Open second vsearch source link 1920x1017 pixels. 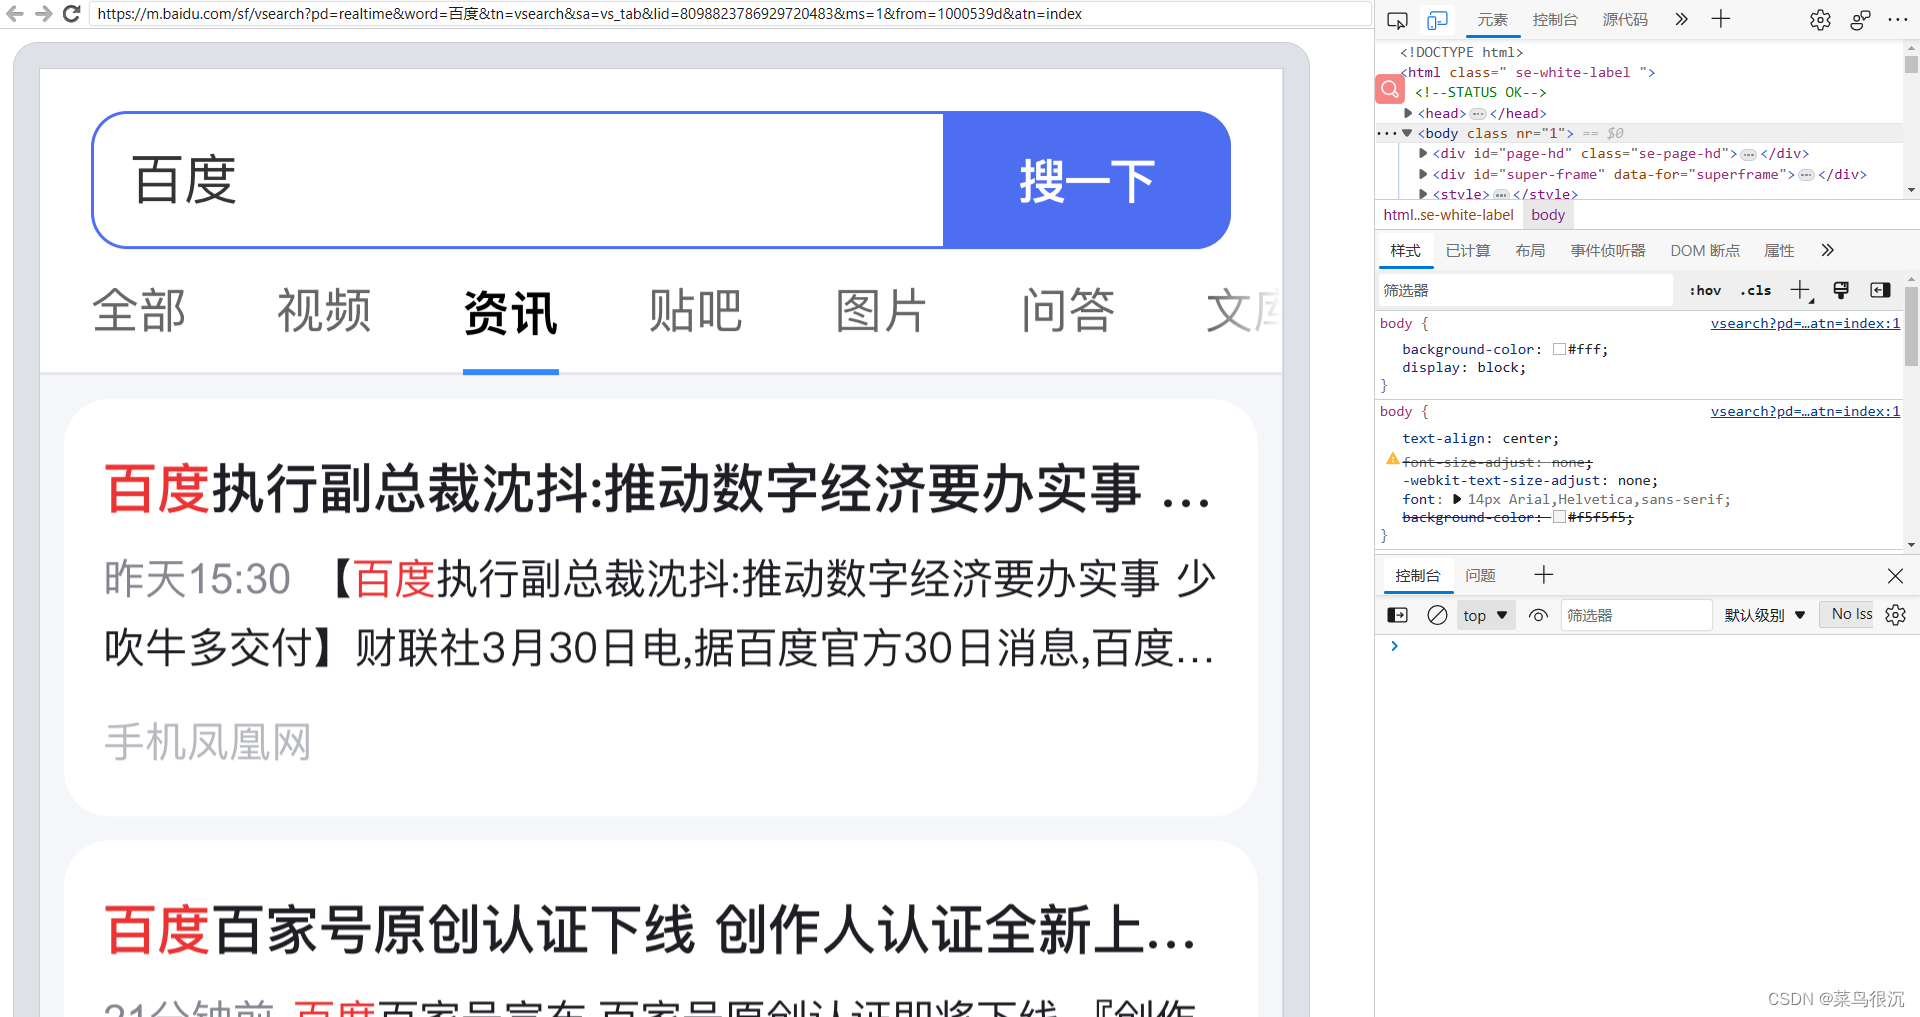click(1805, 411)
